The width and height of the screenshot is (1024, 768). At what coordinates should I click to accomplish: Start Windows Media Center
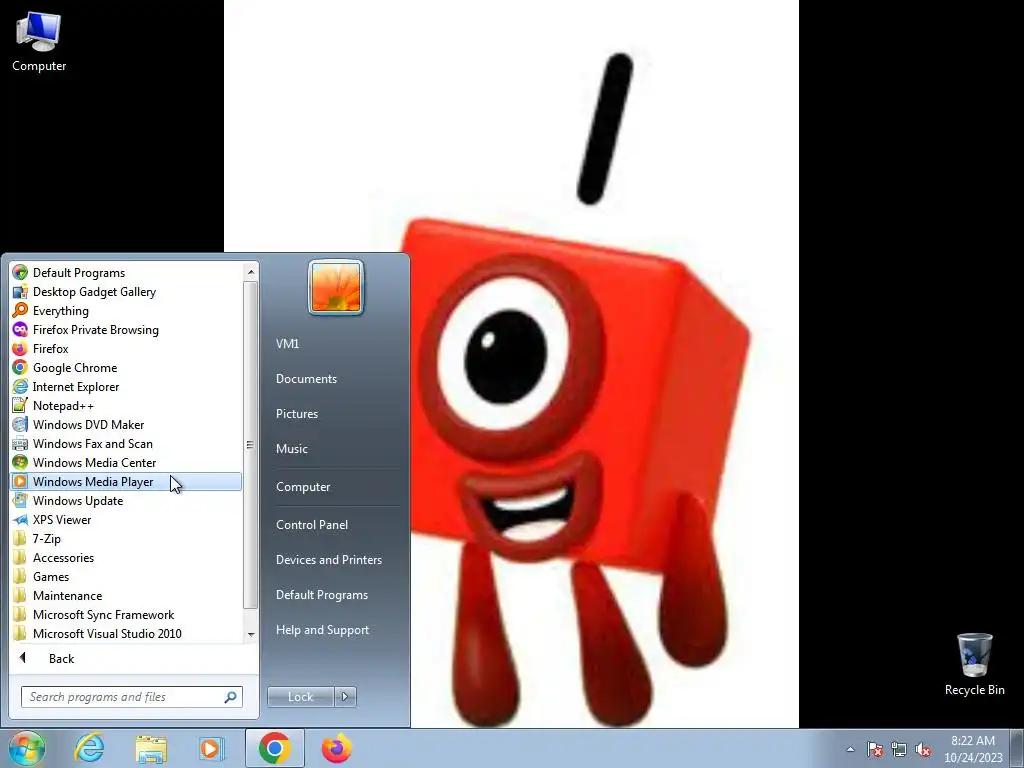[126, 462]
